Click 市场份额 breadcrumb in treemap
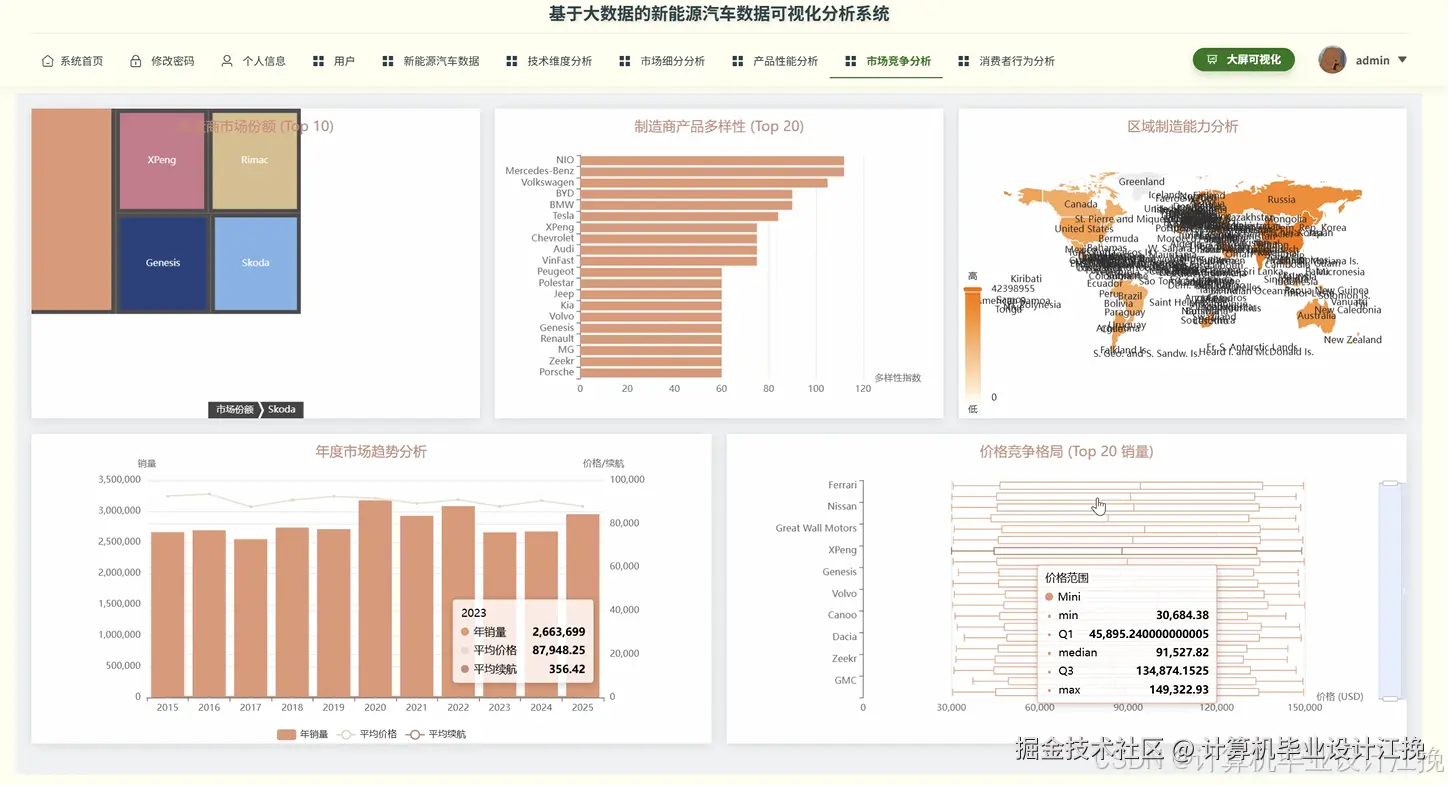The width and height of the screenshot is (1448, 785). pyautogui.click(x=234, y=409)
